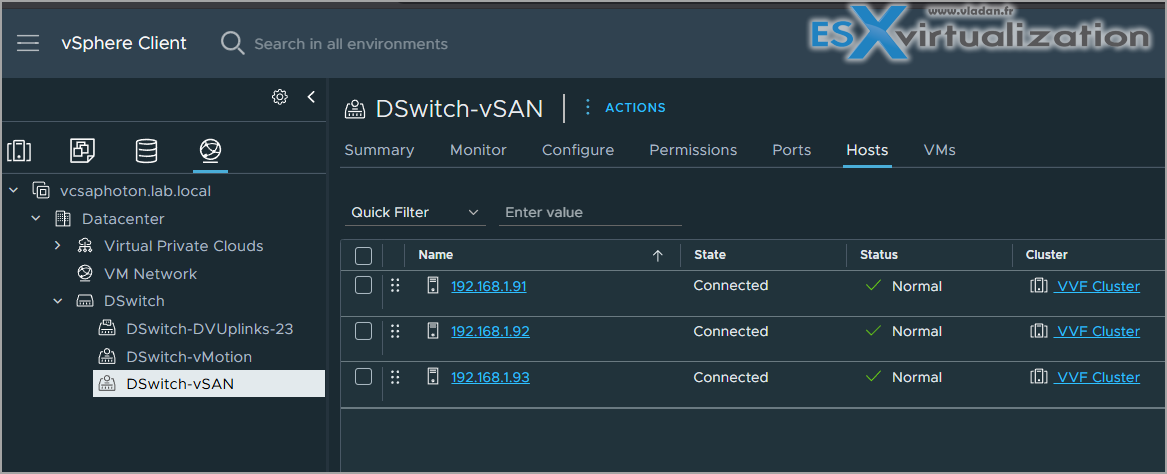This screenshot has height=474, width=1167.
Task: Switch to the Ports tab
Action: [x=792, y=150]
